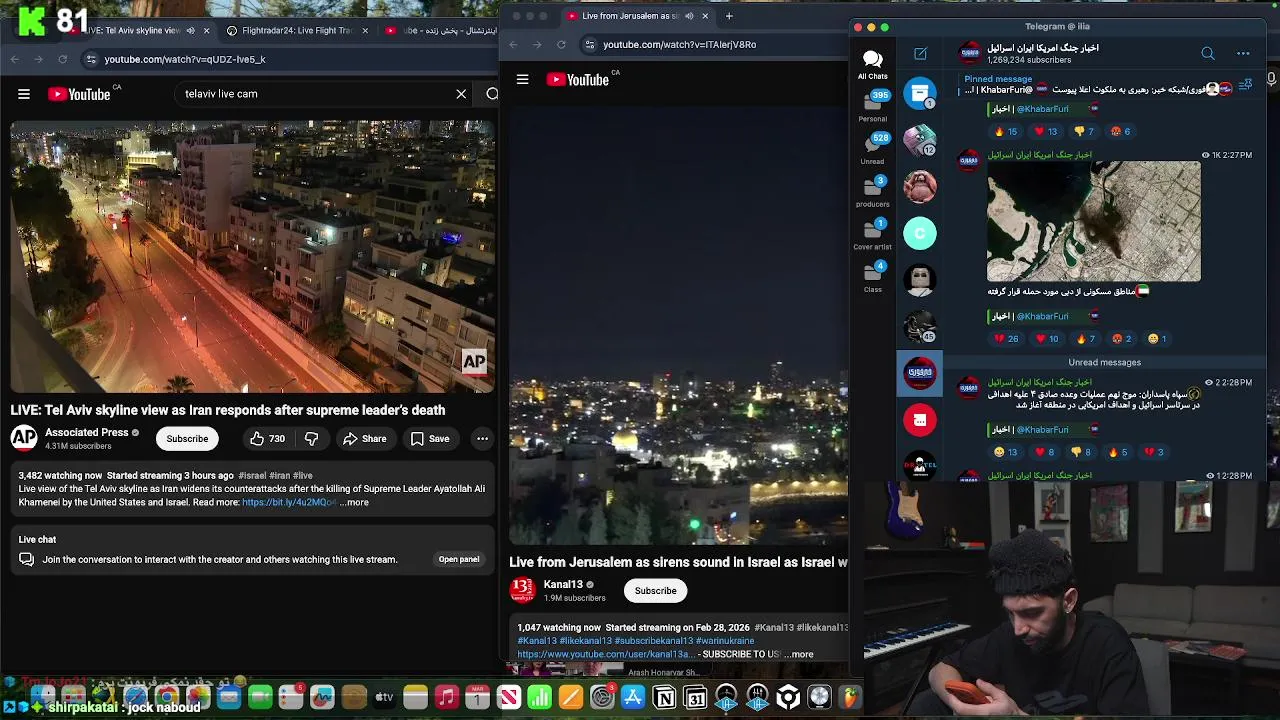Open the pinned messages list icon
Viewport: 1280px width, 720px height.
point(1245,85)
